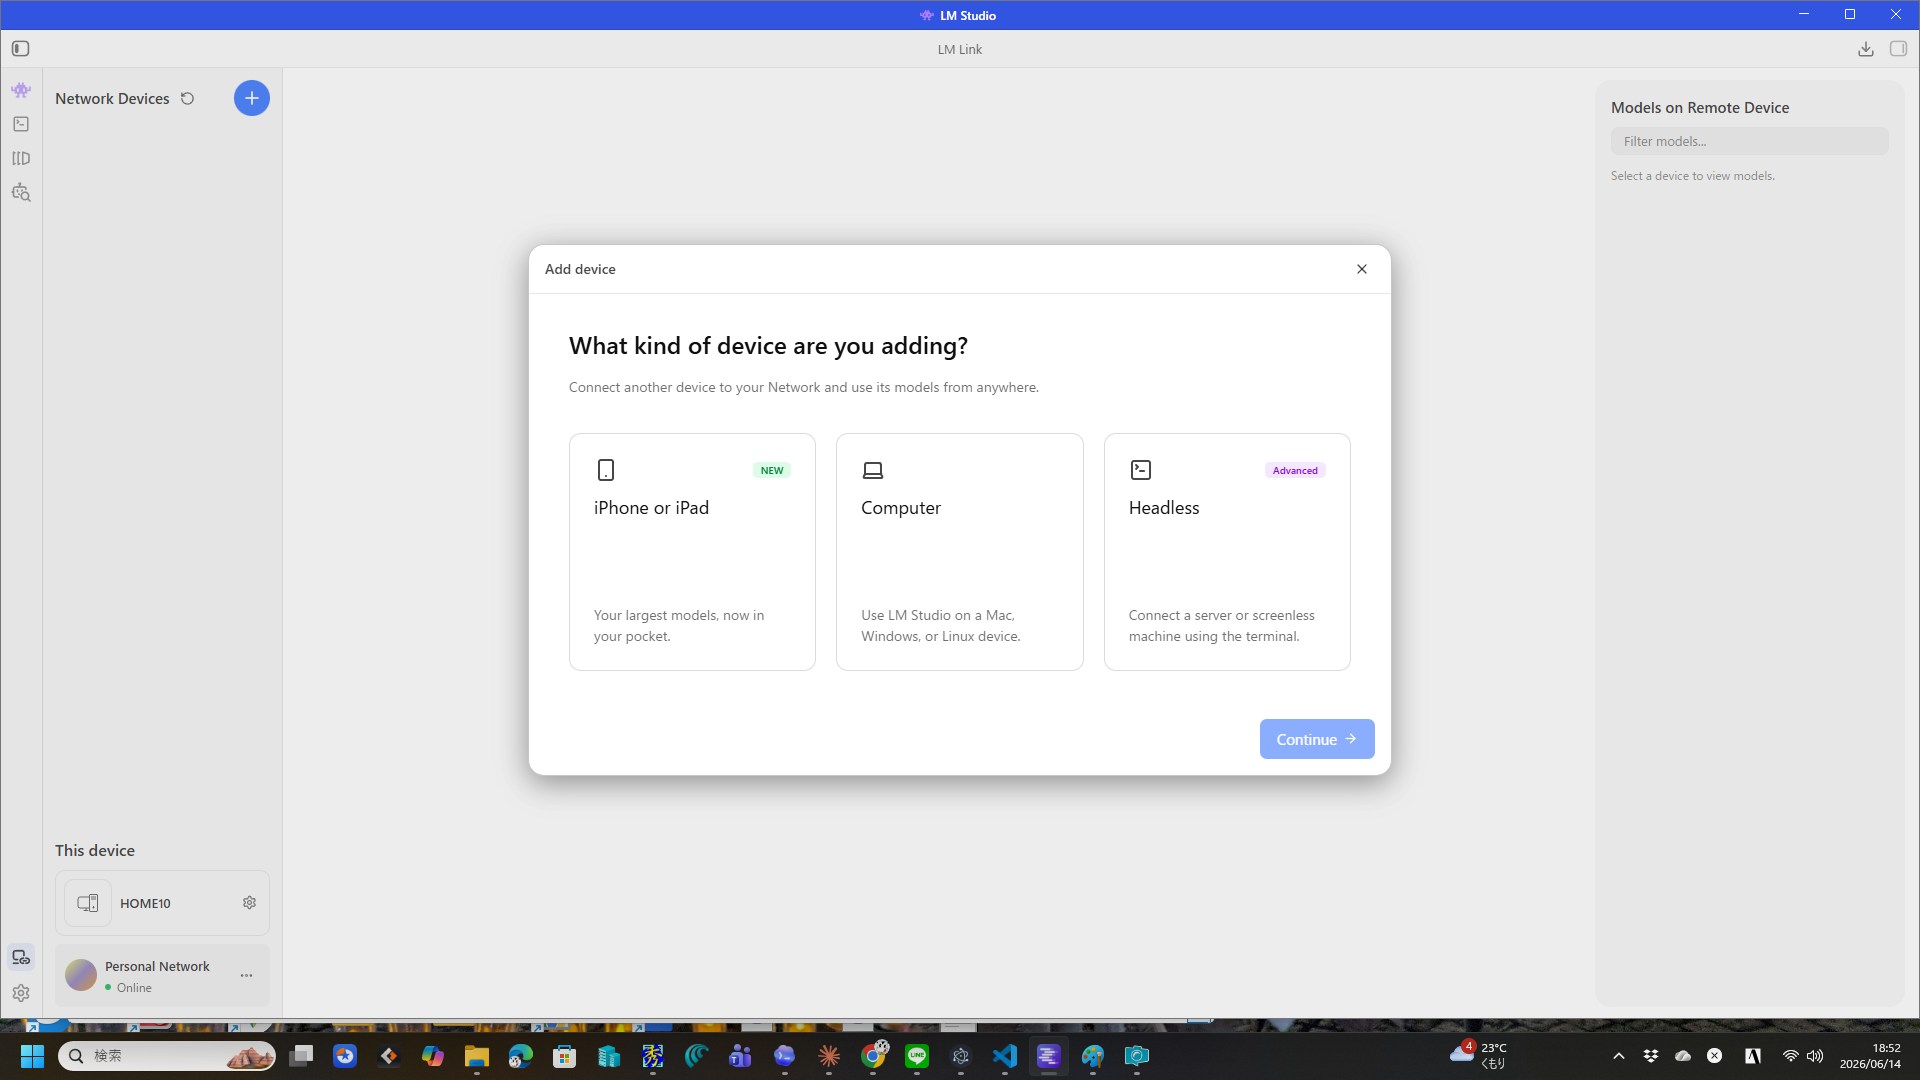Open the Personal Network more options menu
This screenshot has width=1920, height=1080.
click(246, 975)
